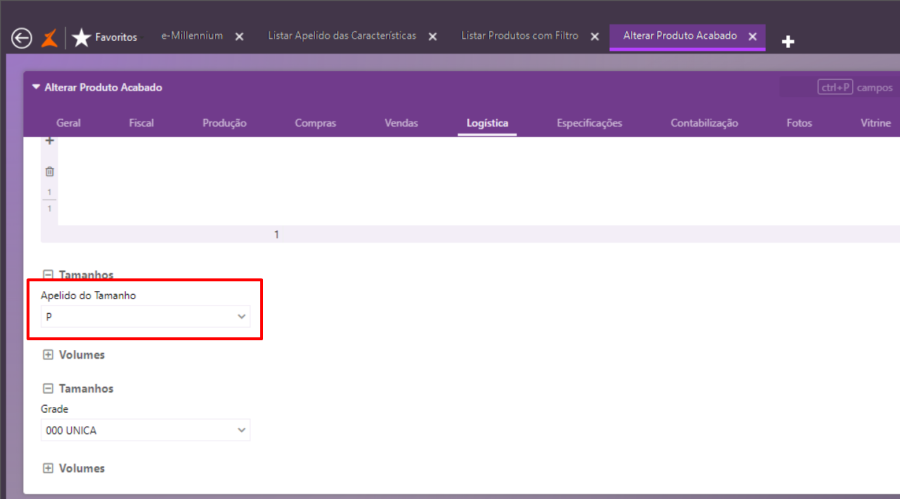Image resolution: width=900 pixels, height=499 pixels.
Task: Expand Volumes section below Grade
Action: pyautogui.click(x=48, y=469)
